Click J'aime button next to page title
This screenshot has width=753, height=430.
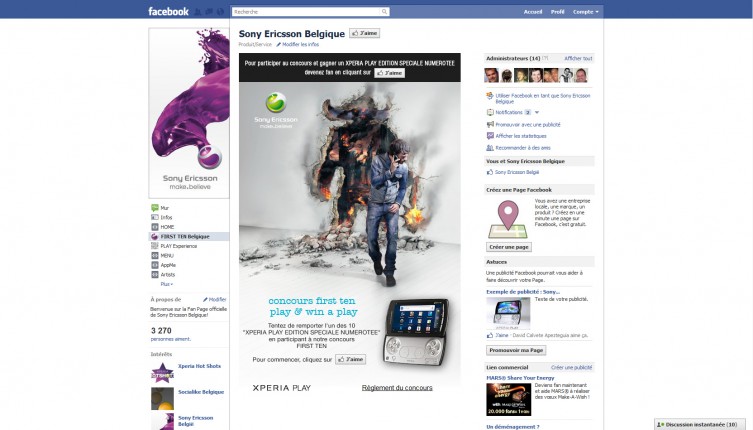pos(364,33)
